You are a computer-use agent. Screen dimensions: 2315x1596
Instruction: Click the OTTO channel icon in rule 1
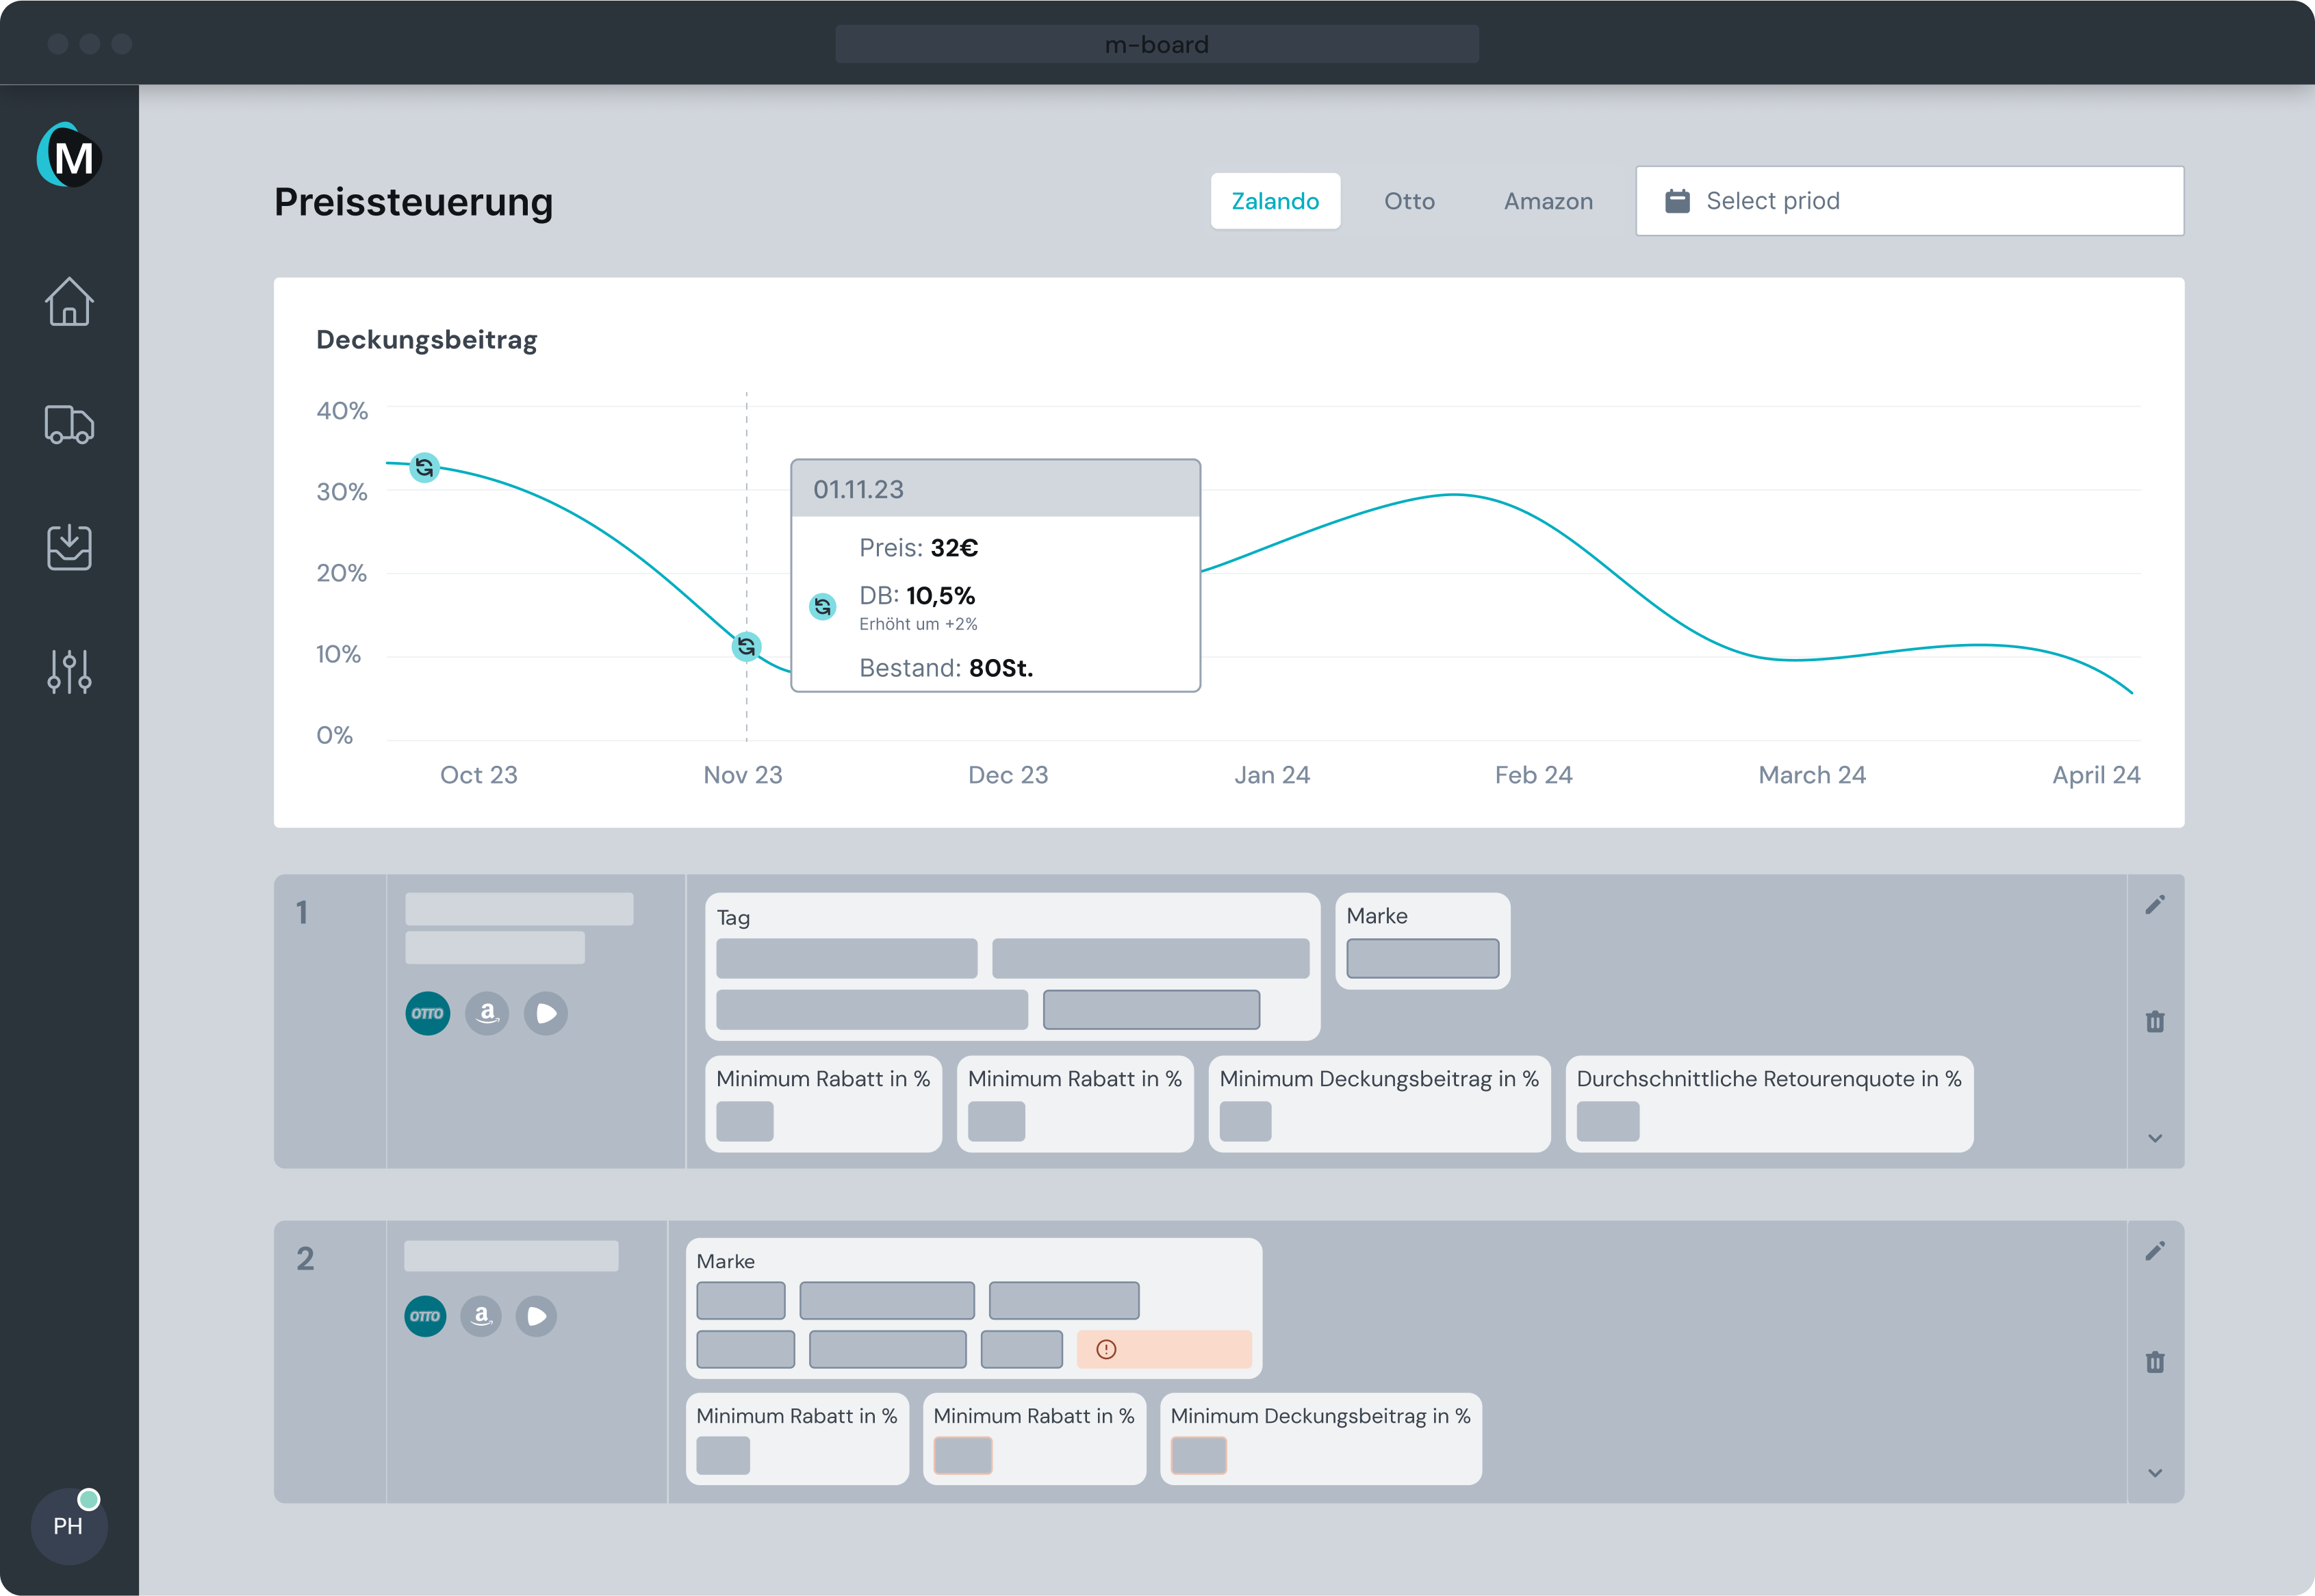pyautogui.click(x=427, y=1013)
